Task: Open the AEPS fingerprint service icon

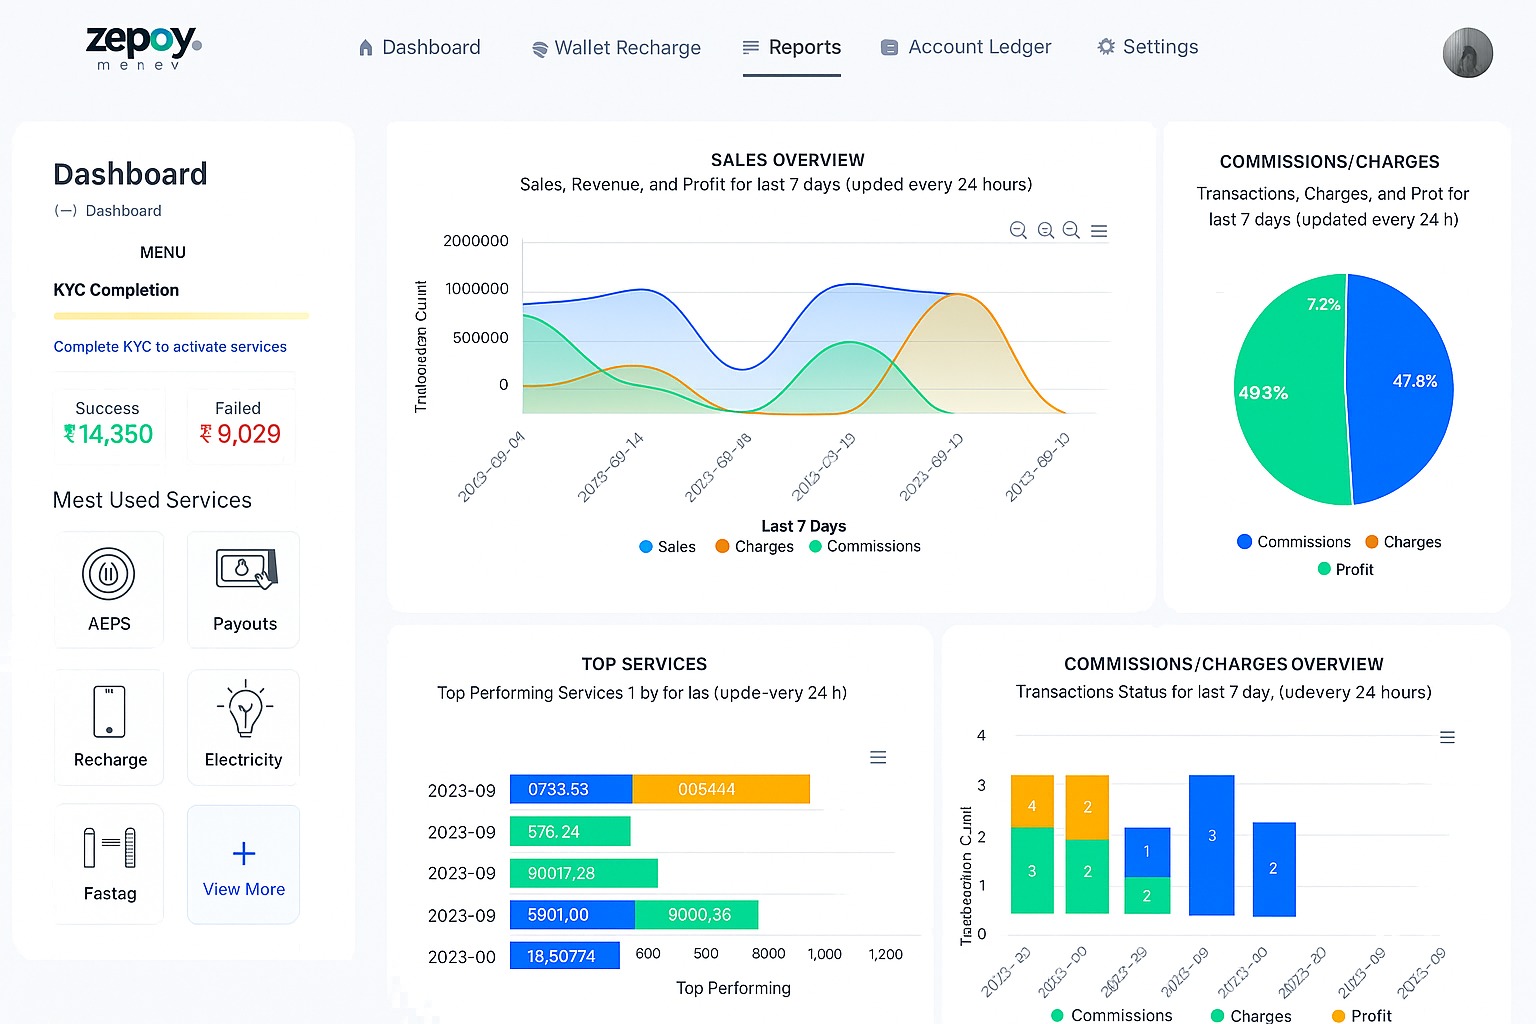Action: pyautogui.click(x=108, y=574)
